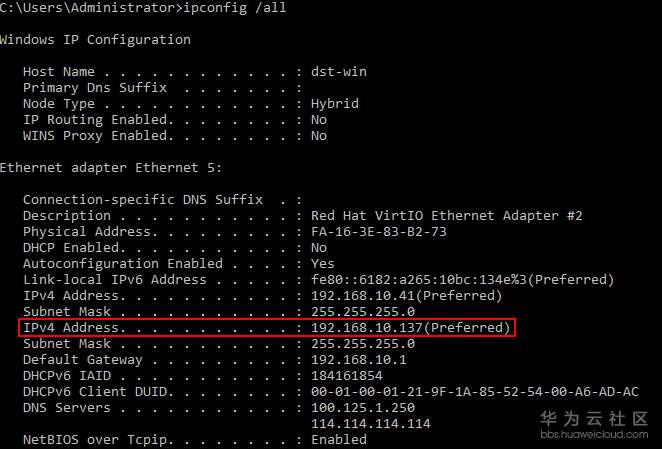Viewport: 662px width, 449px height.
Task: Click the highlighted IPv4 address 192.168.10.137
Action: coord(411,328)
